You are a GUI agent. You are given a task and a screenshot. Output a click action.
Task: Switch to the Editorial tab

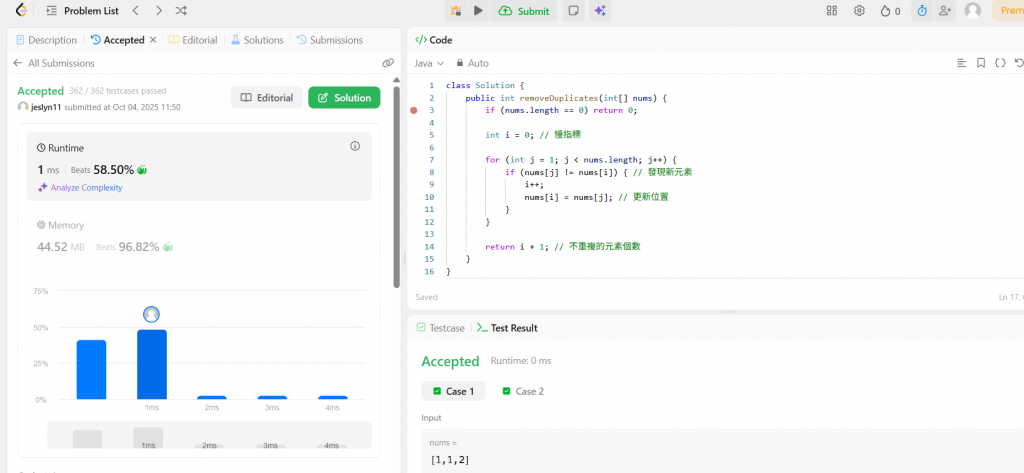coord(193,40)
